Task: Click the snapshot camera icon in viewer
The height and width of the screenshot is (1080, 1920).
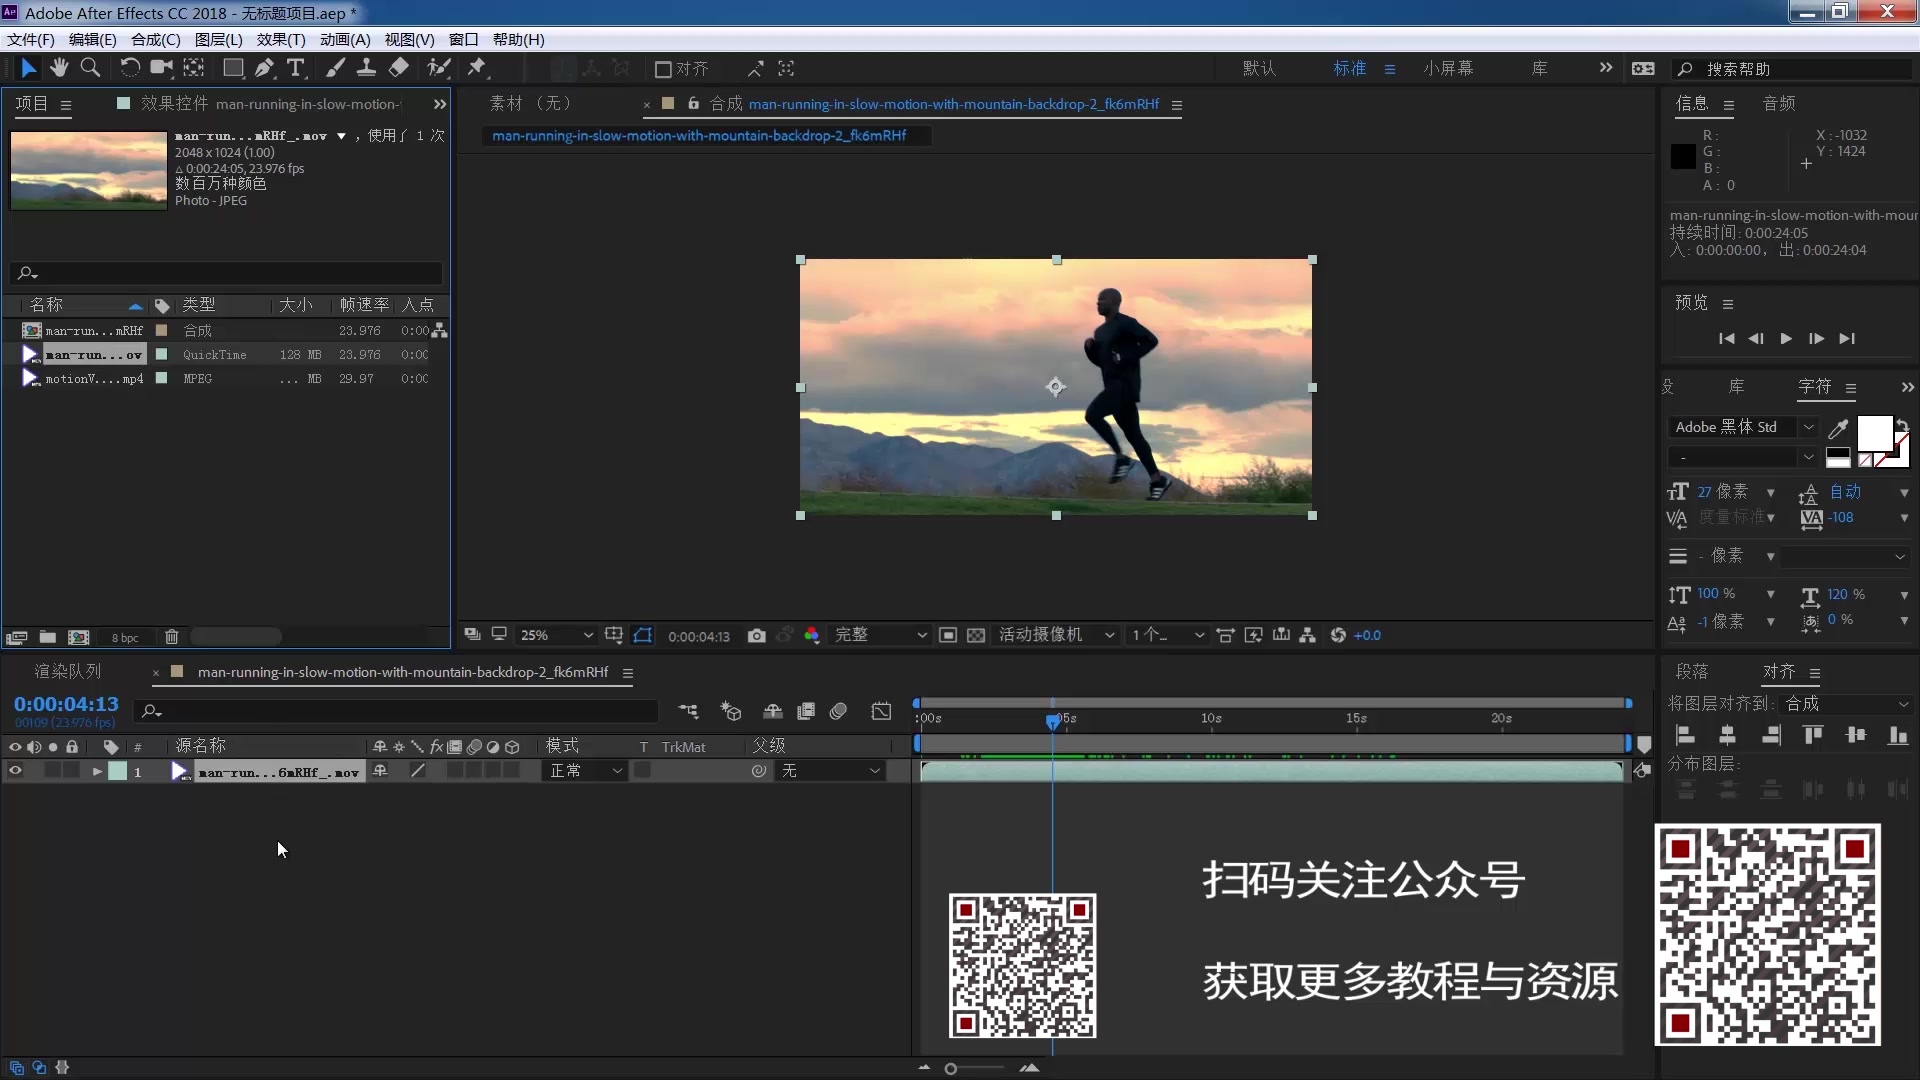Action: [757, 635]
